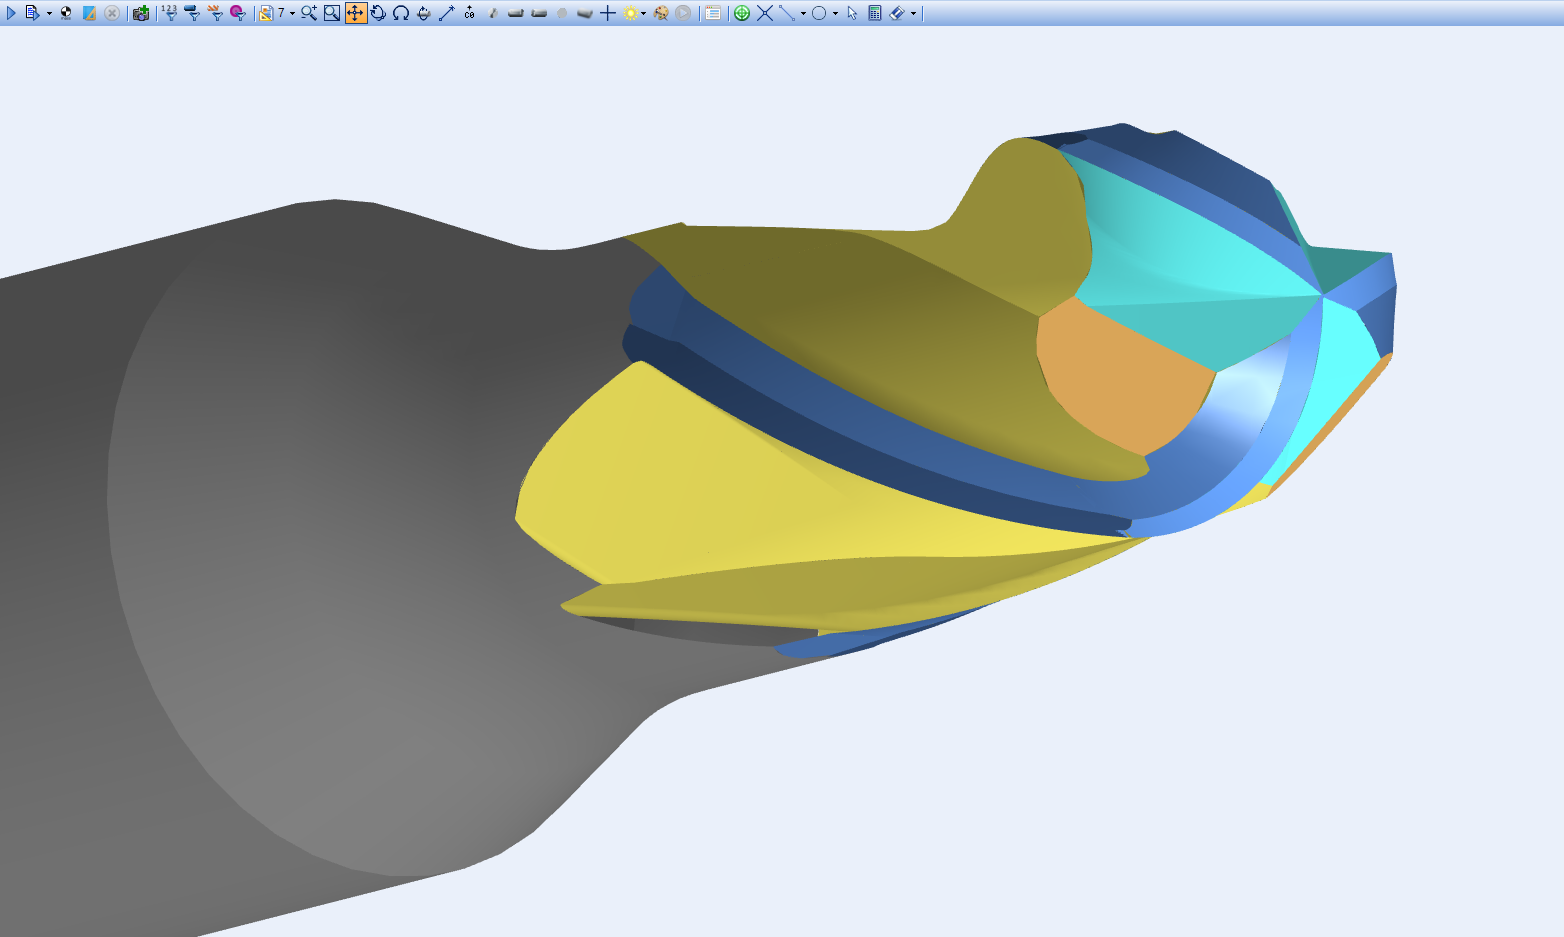
Task: Click the properties list window icon
Action: [713, 13]
